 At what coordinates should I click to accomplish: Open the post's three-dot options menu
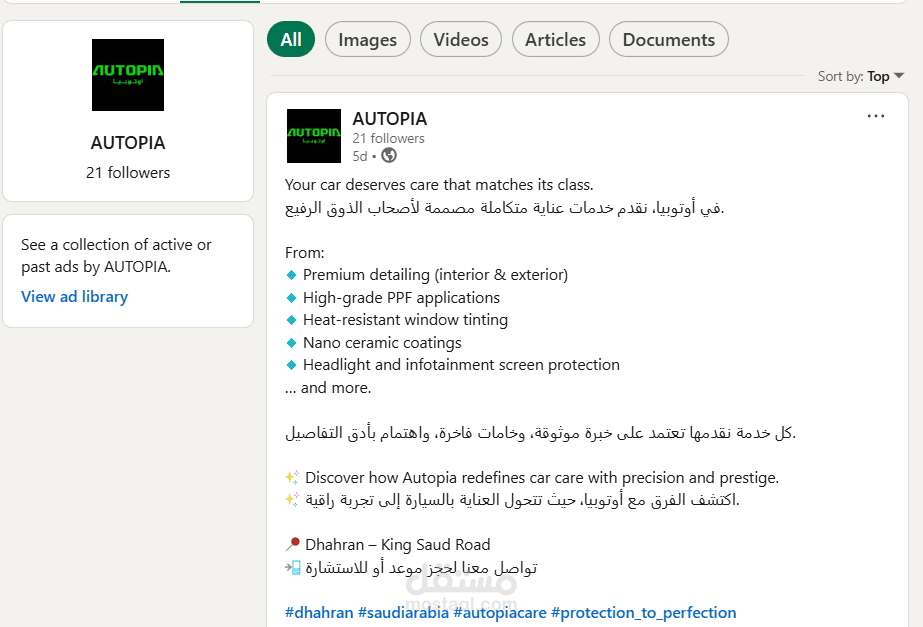click(875, 116)
